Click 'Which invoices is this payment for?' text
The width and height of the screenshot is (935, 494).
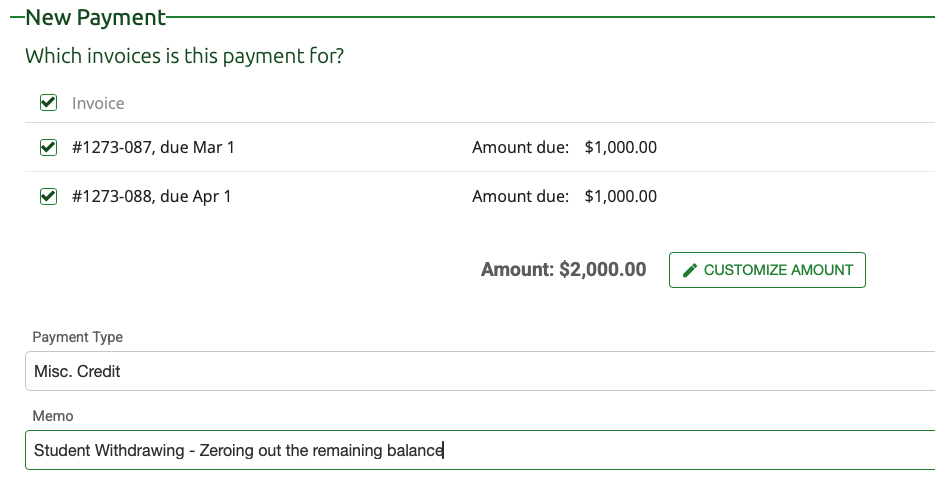pyautogui.click(x=184, y=56)
